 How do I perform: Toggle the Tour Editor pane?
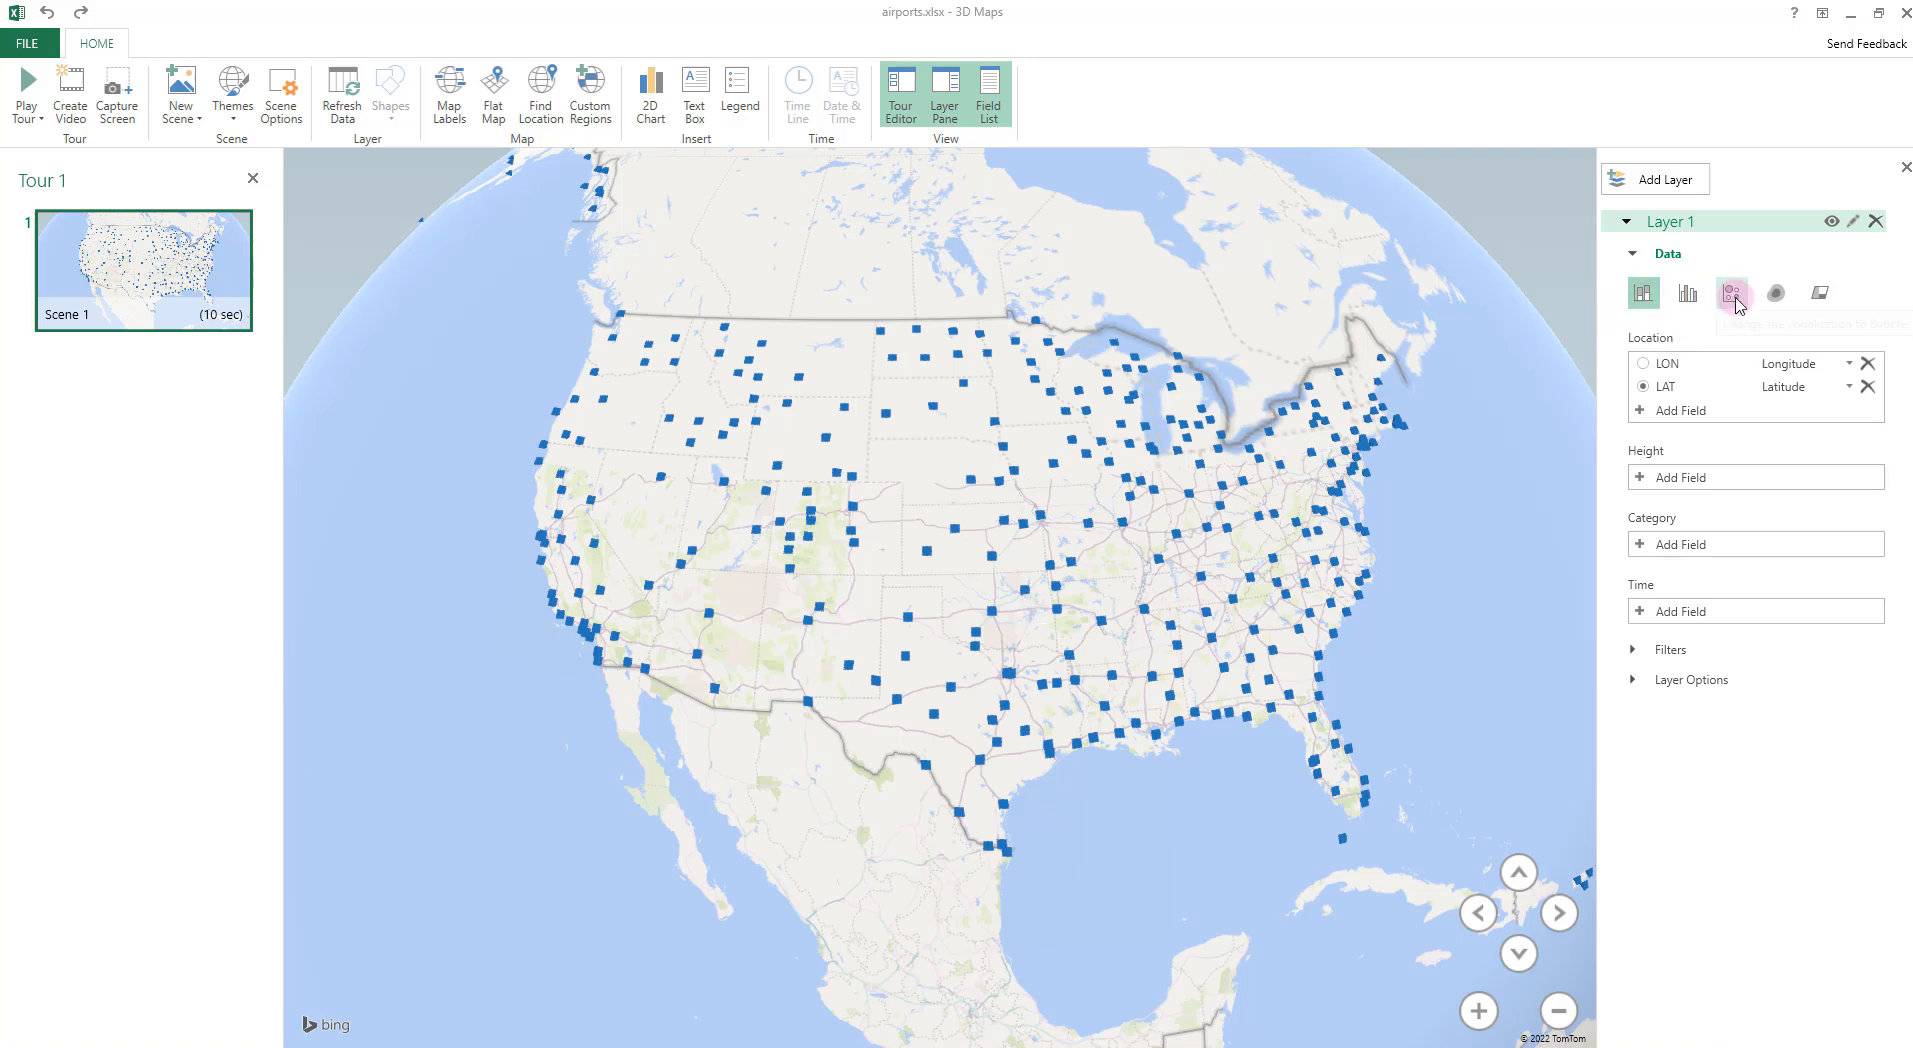(901, 95)
